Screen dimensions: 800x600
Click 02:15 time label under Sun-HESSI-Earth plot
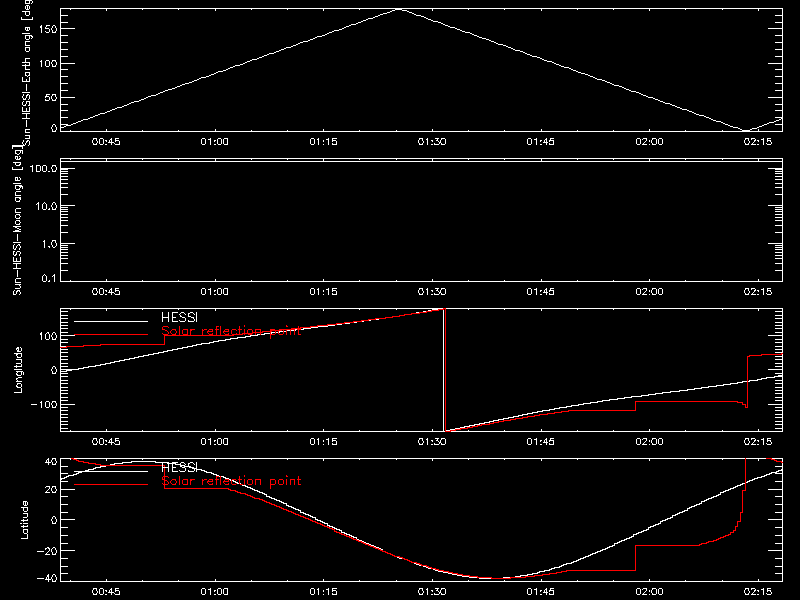pyautogui.click(x=758, y=141)
